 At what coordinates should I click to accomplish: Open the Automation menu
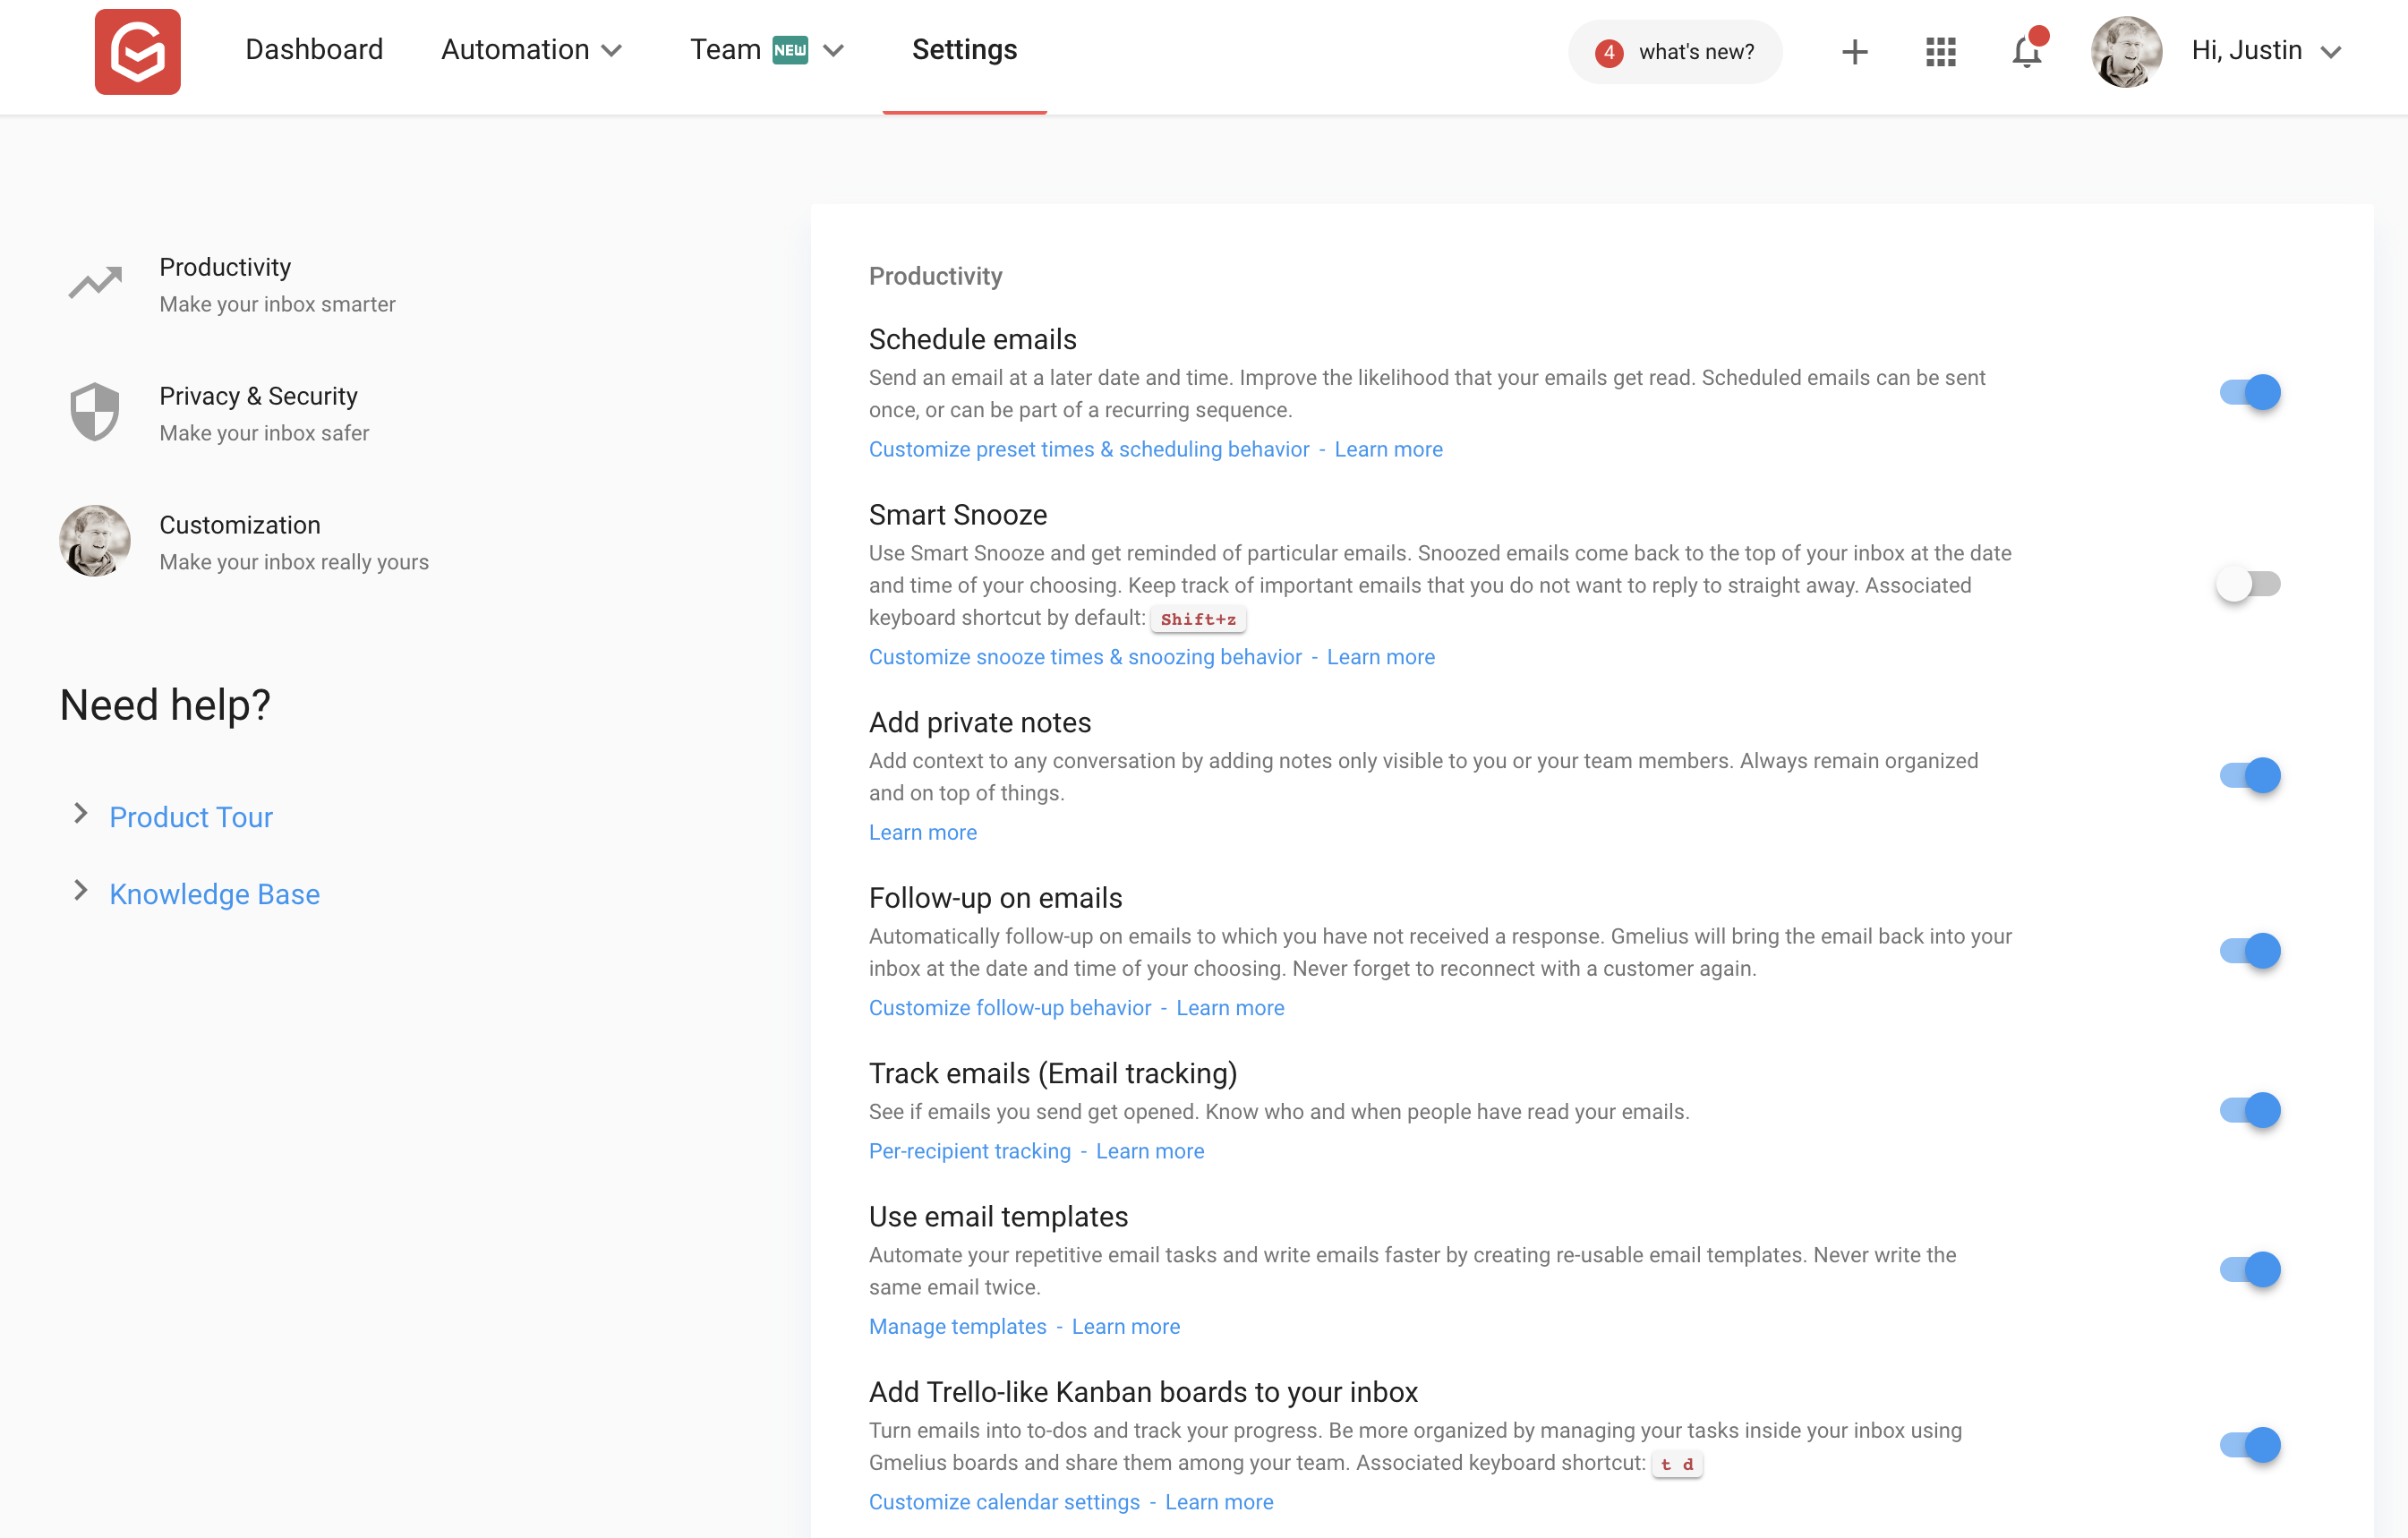(x=532, y=50)
